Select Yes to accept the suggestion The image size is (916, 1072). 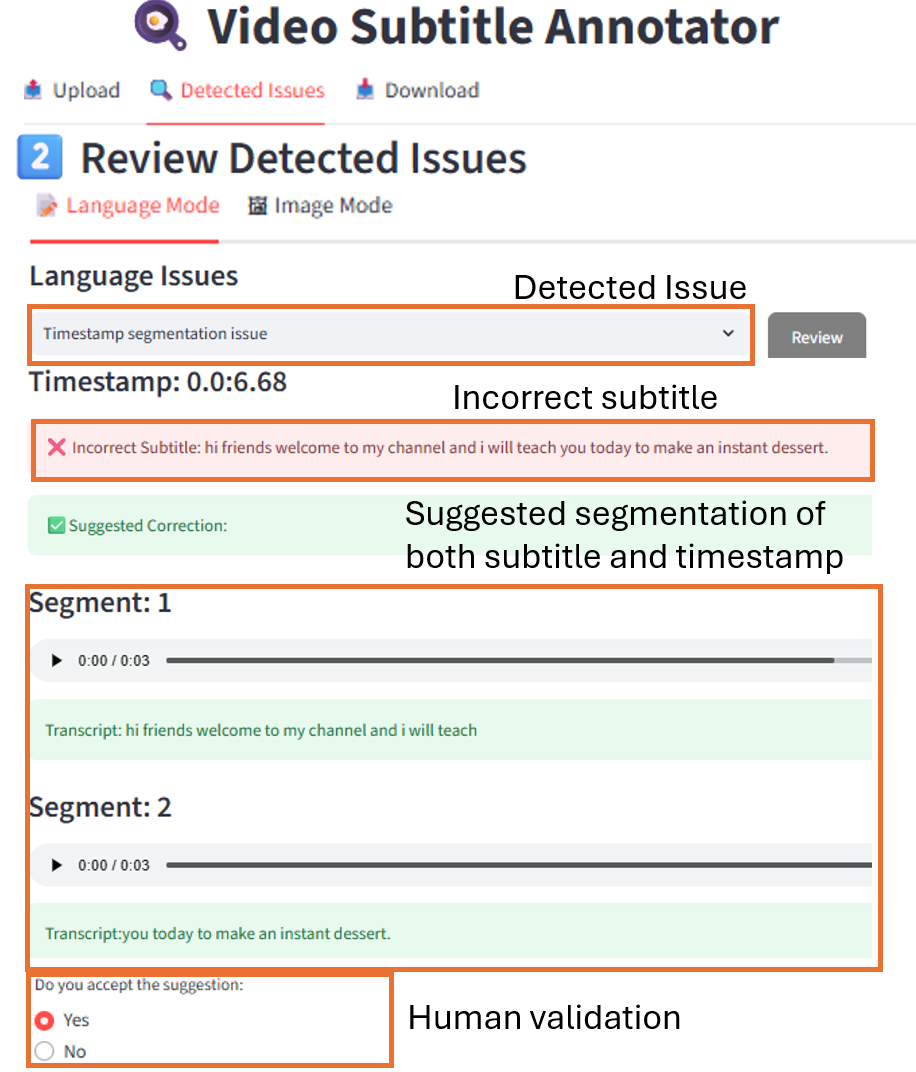tap(44, 1020)
